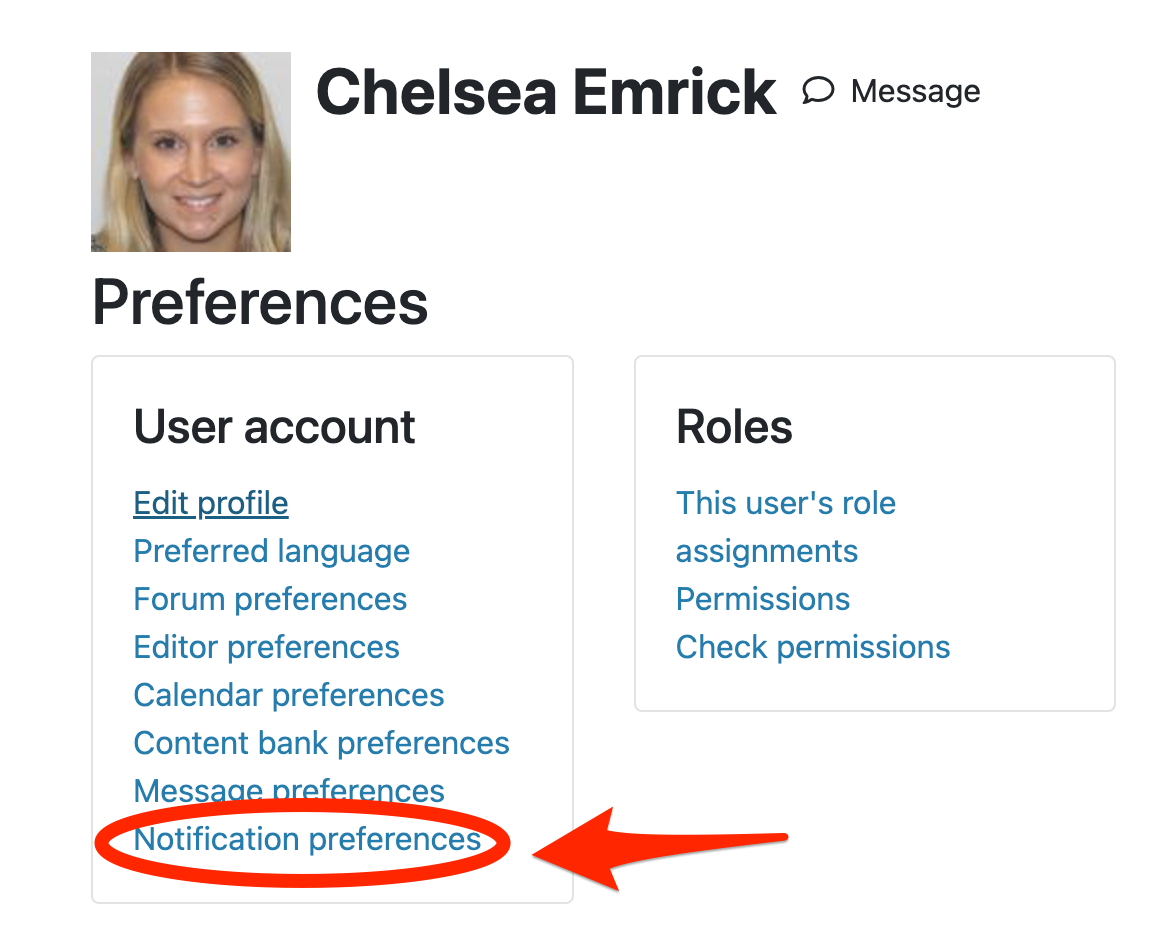The height and width of the screenshot is (932, 1158).
Task: Click Chelsea Emrick's profile photo
Action: [x=191, y=151]
